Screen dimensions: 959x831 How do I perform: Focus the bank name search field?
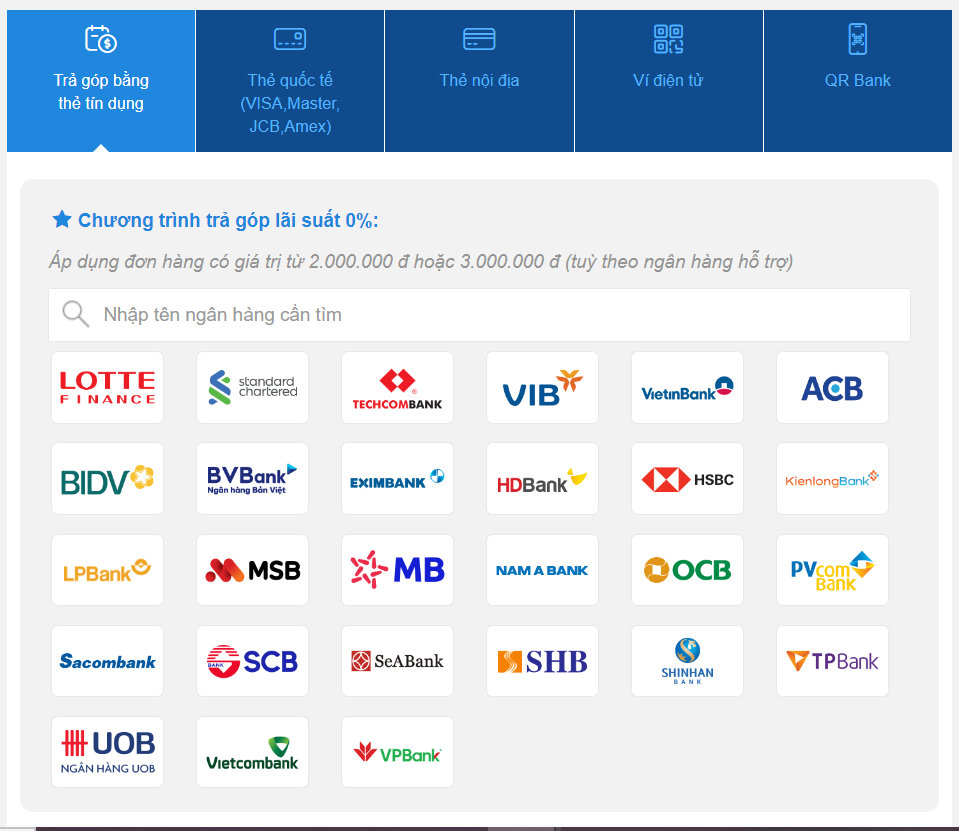pos(480,315)
